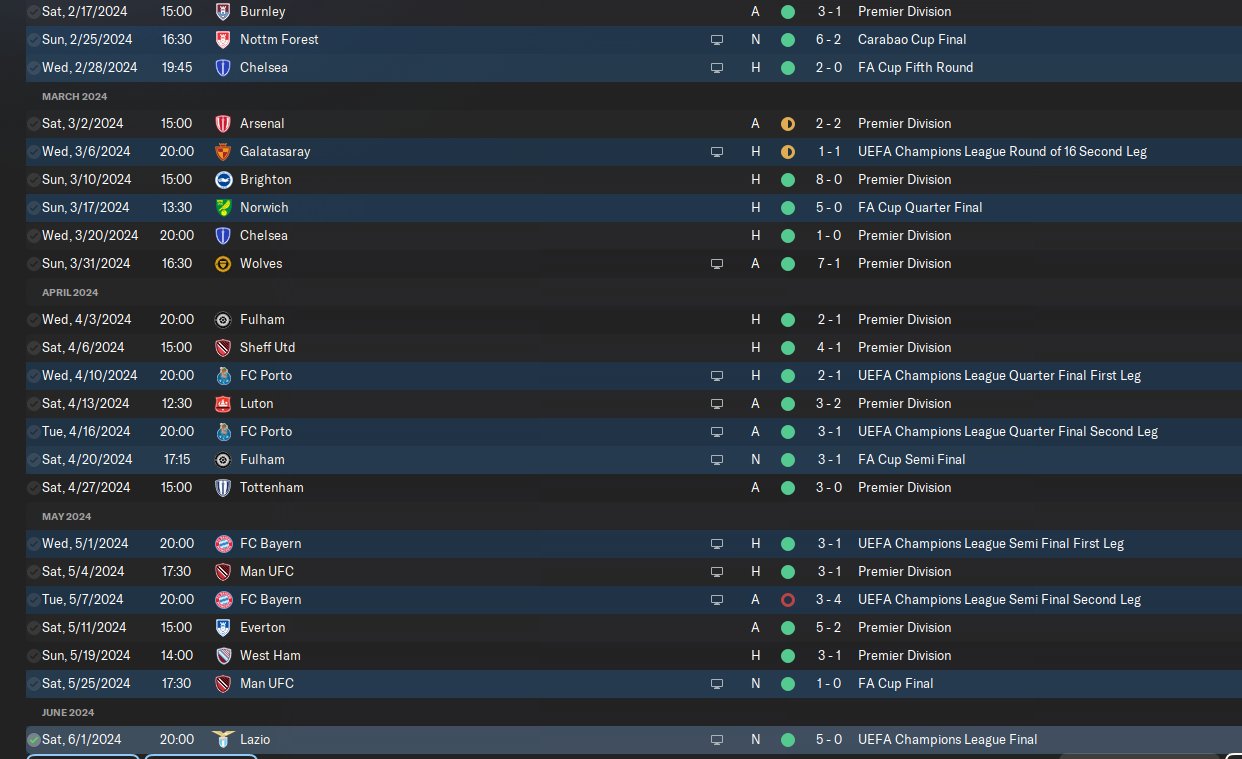
Task: Select the West Ham fixture row
Action: coord(634,656)
